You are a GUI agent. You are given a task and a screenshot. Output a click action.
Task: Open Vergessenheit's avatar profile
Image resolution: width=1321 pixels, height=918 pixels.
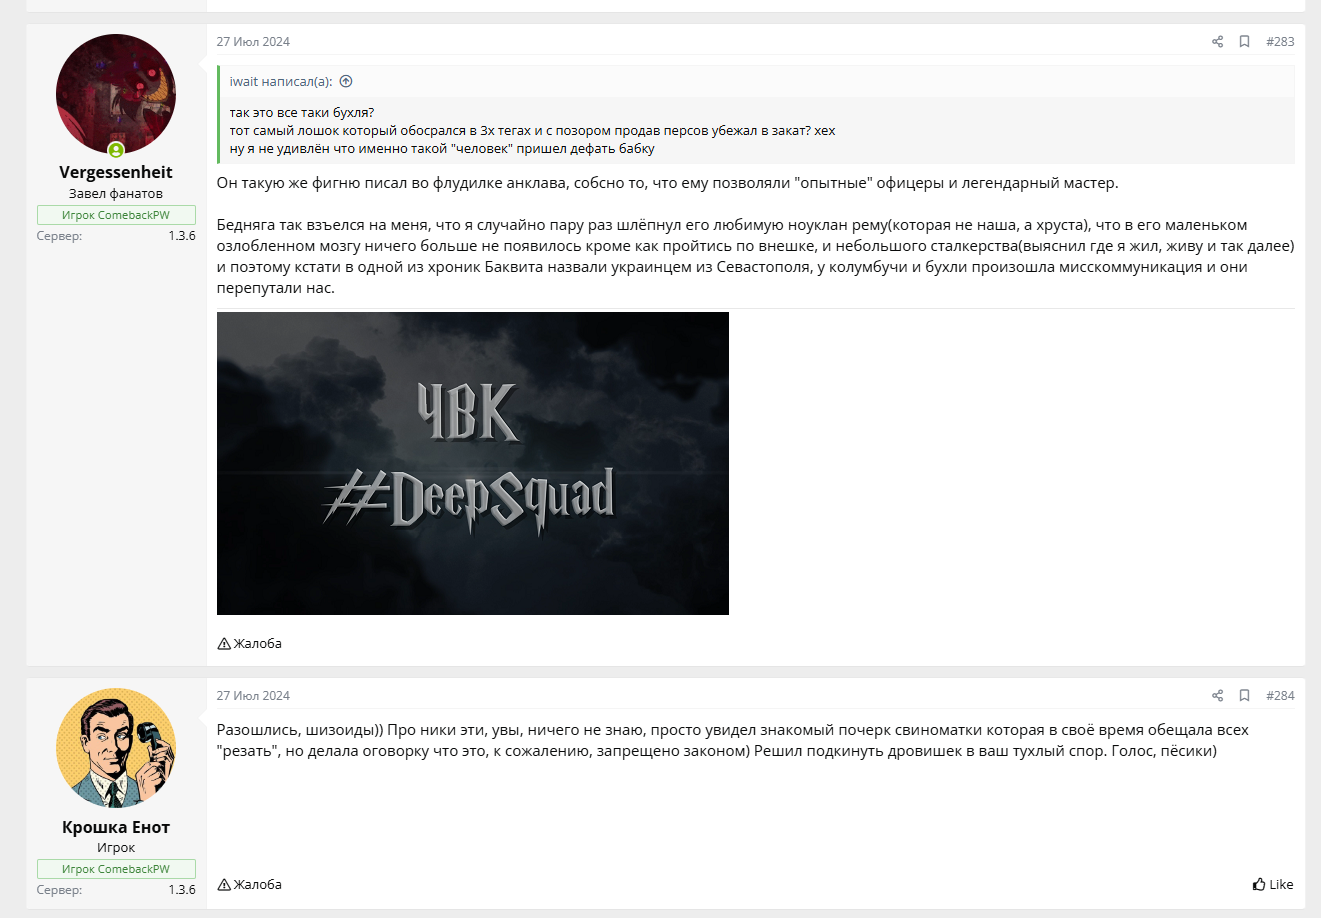[x=116, y=94]
